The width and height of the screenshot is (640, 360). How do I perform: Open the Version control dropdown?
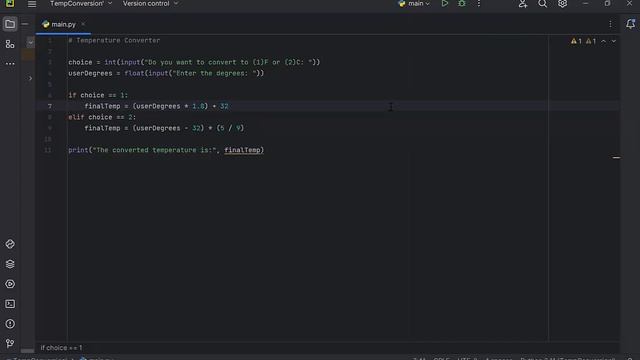(150, 4)
